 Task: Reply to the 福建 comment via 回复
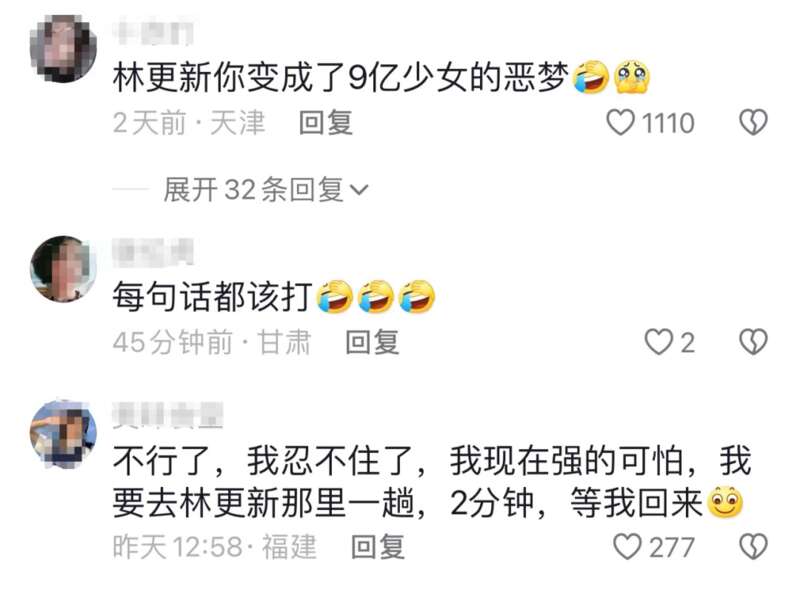378,547
